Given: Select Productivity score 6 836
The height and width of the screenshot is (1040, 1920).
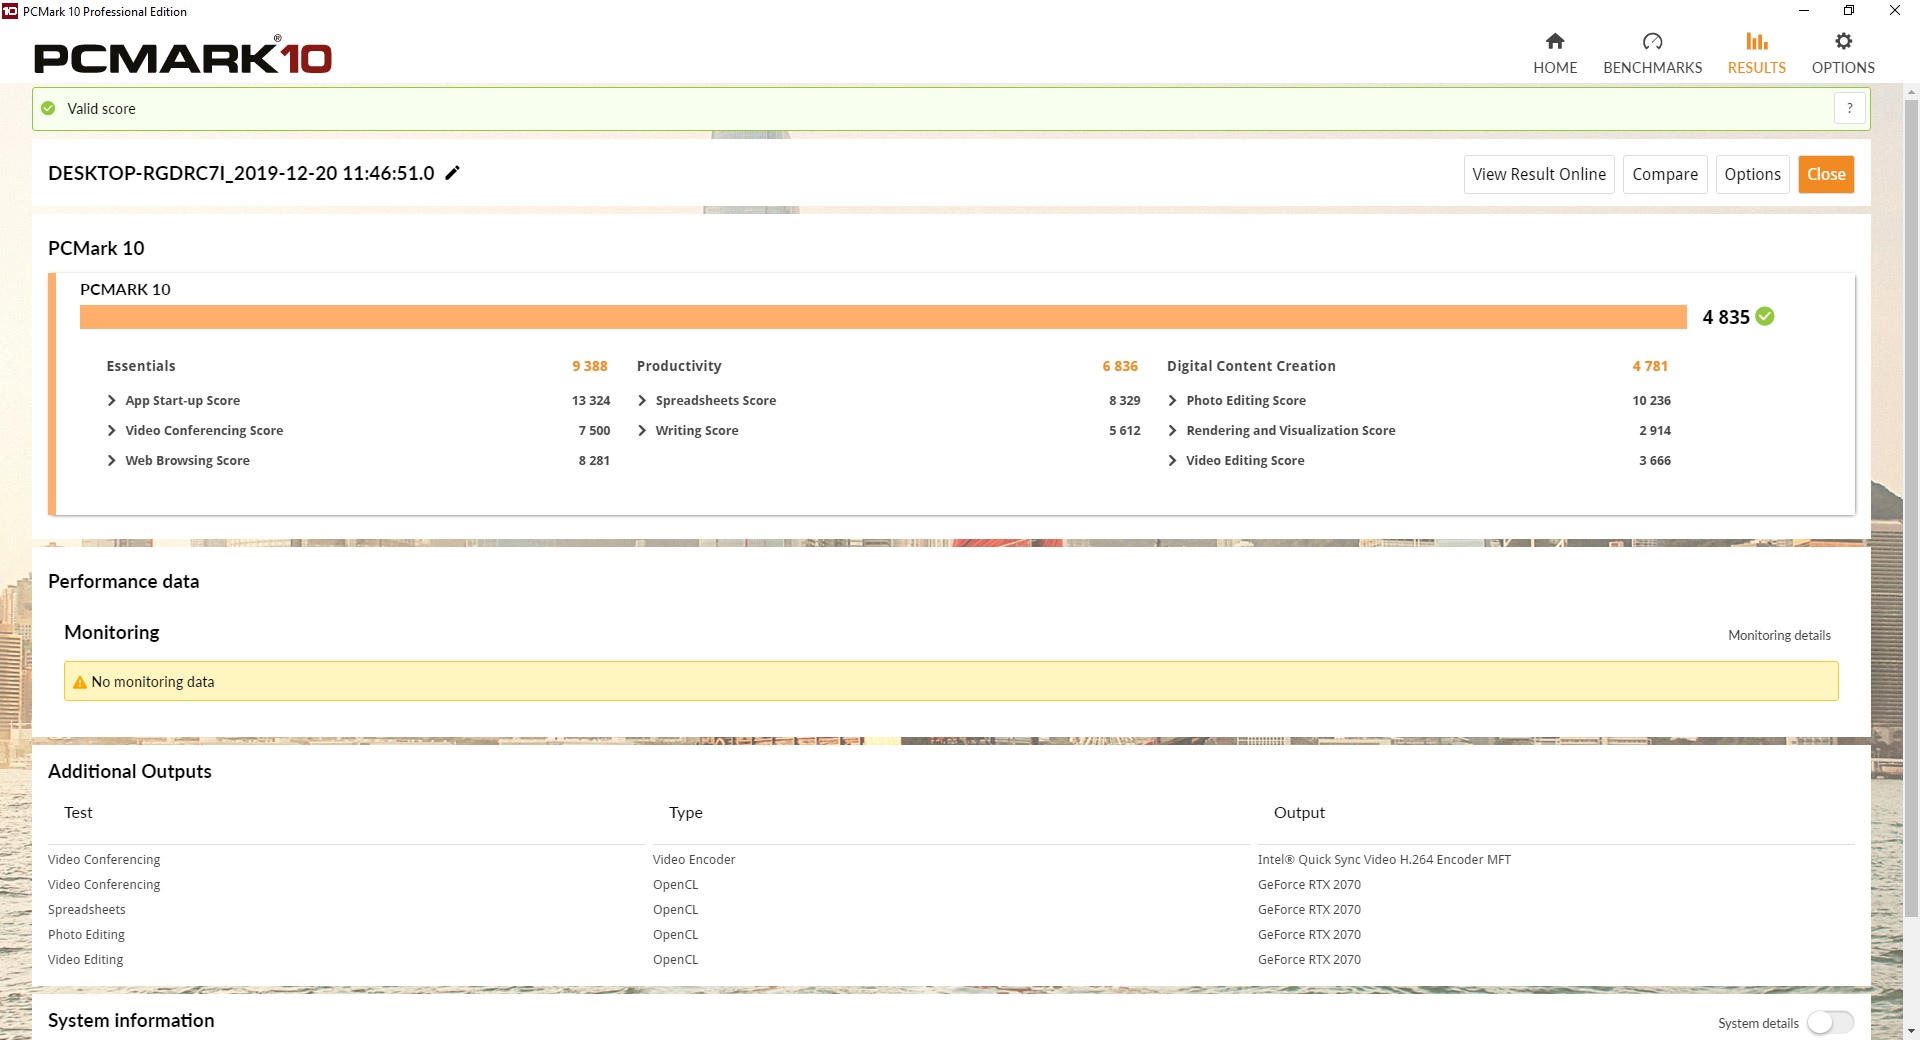Looking at the screenshot, I should coord(1120,366).
